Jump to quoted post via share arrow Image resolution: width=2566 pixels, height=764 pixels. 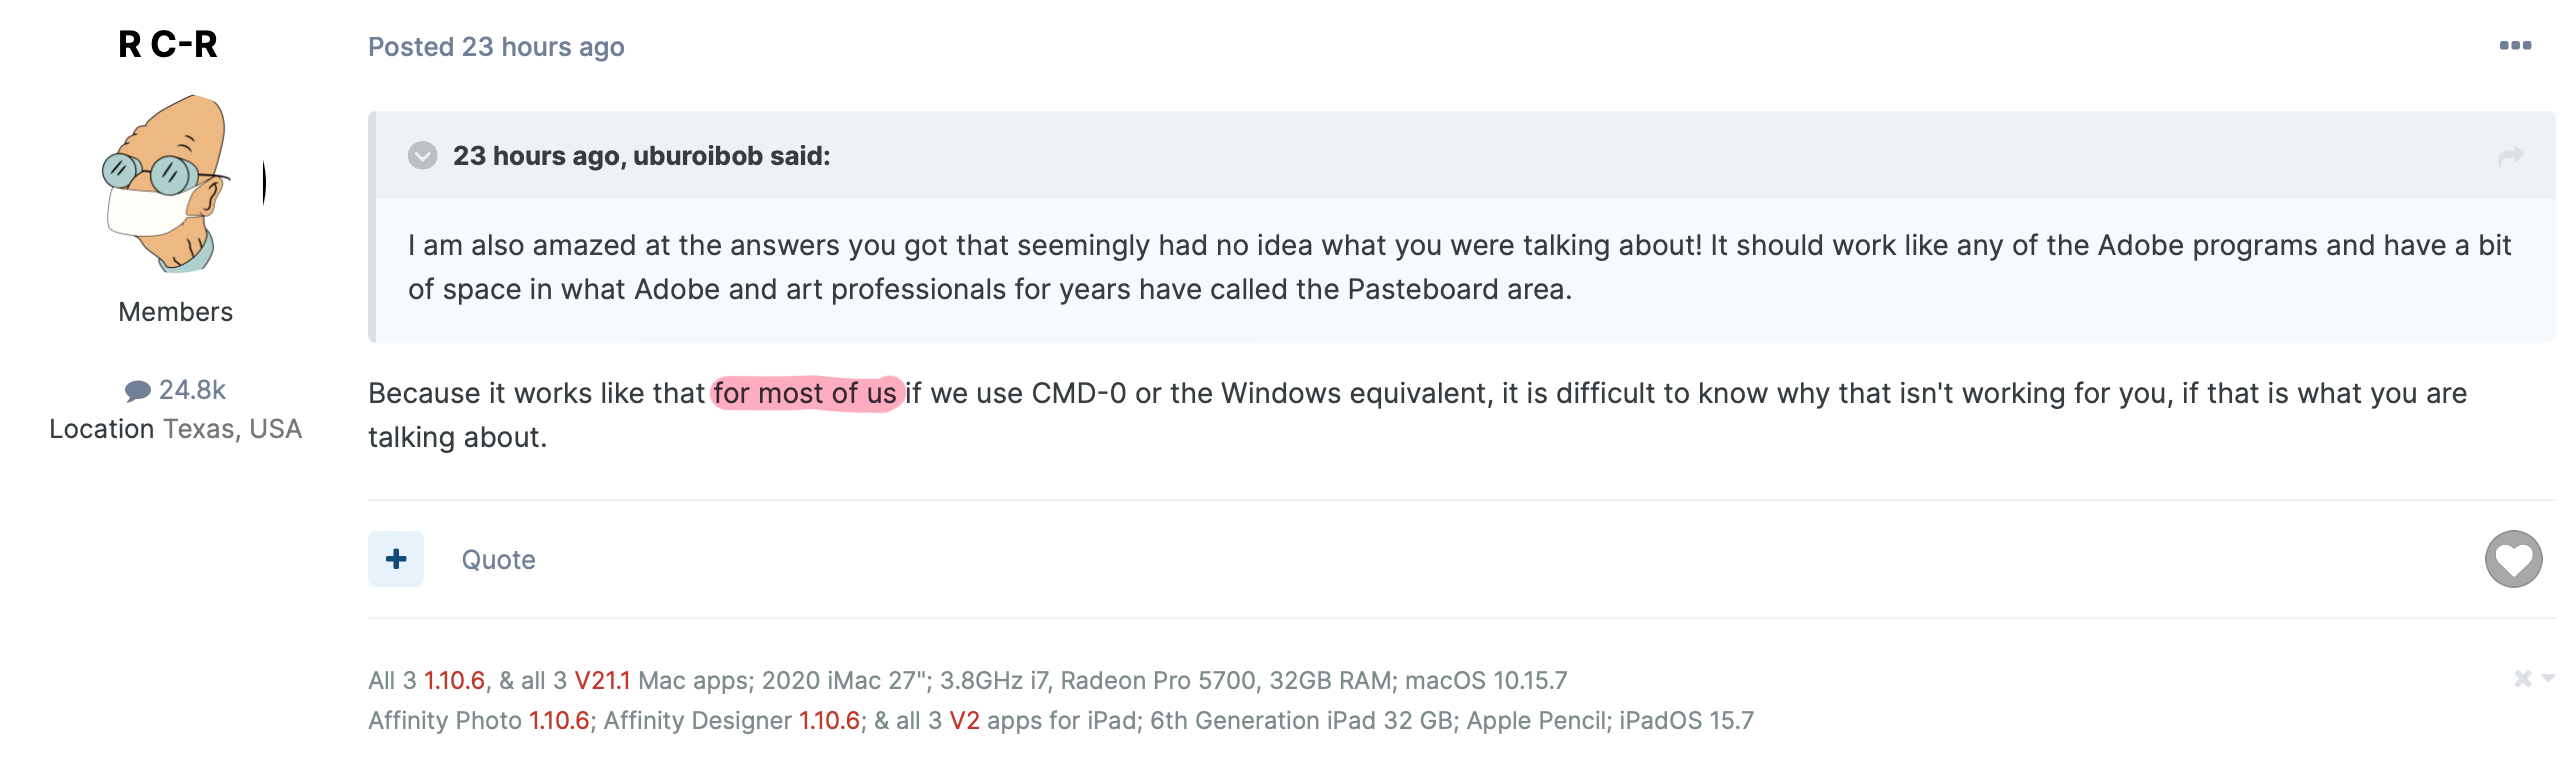tap(2510, 157)
